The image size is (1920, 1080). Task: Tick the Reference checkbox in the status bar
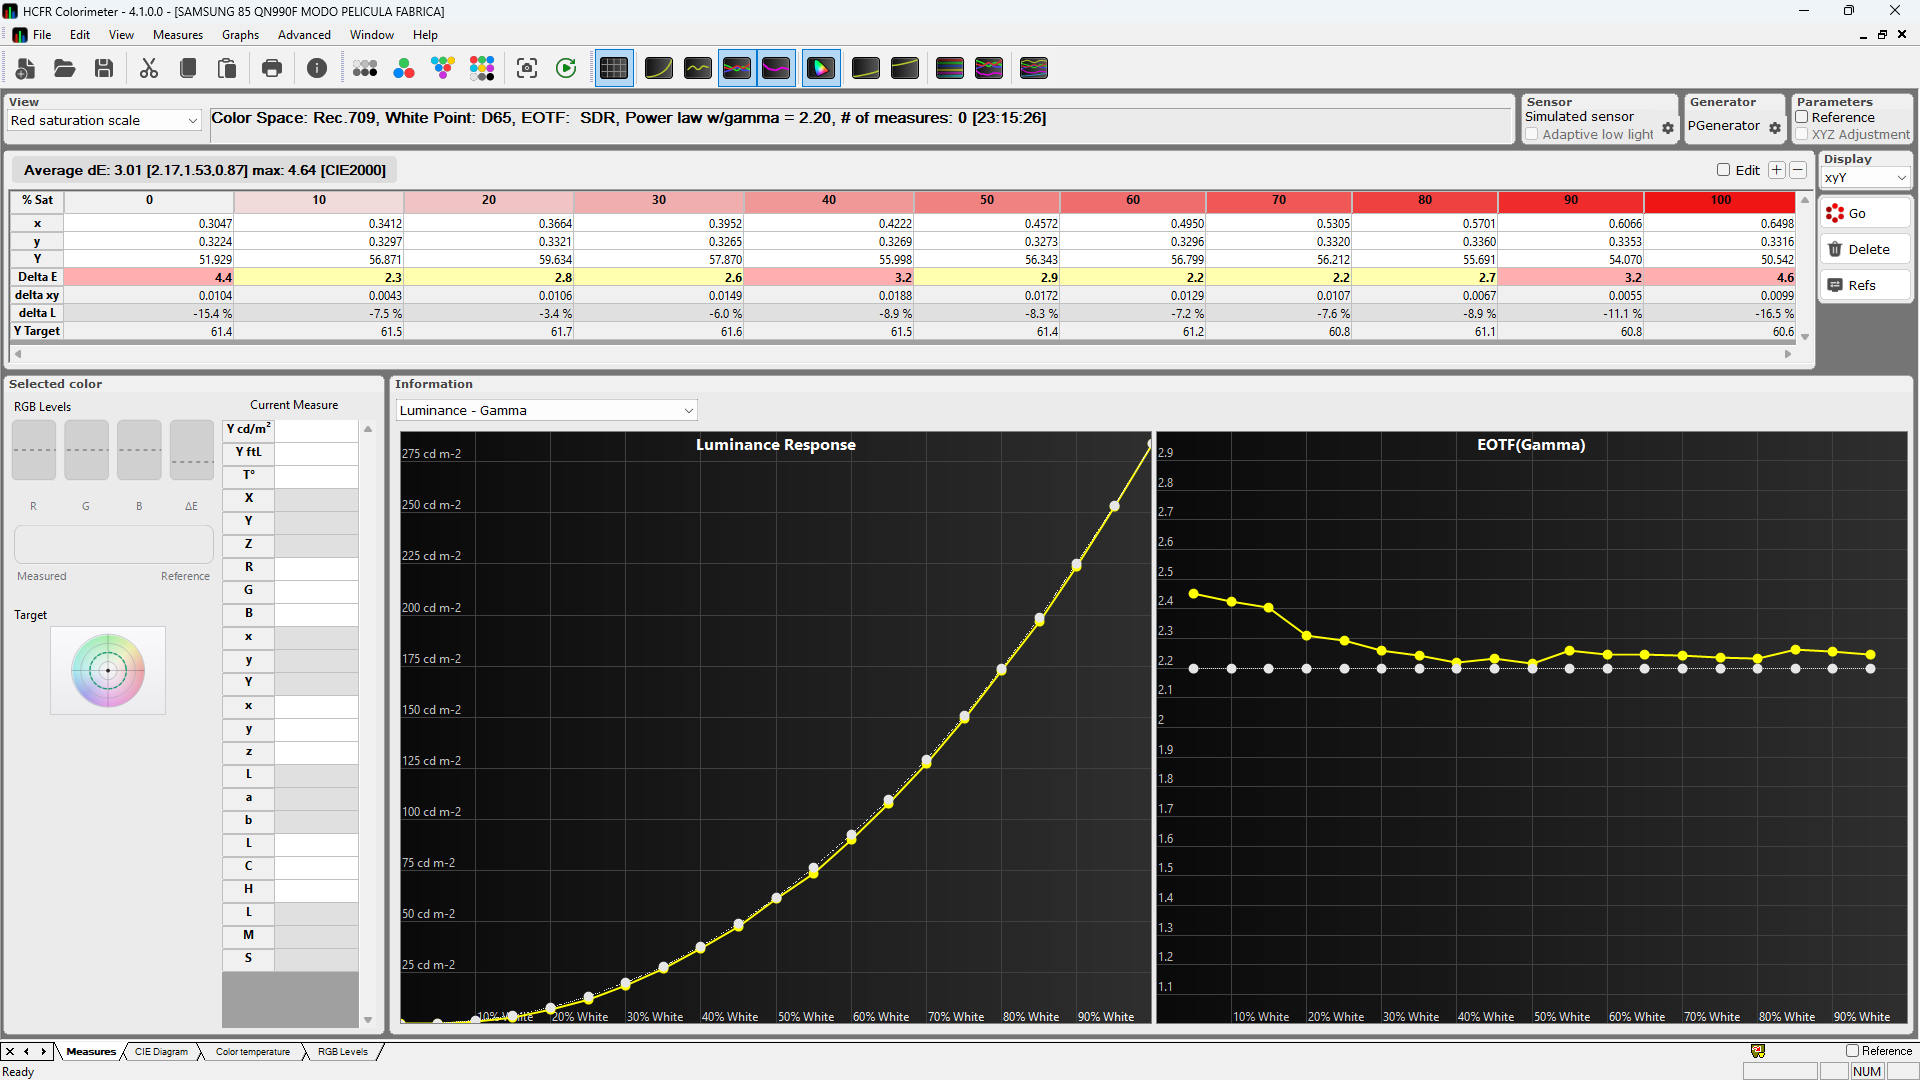[1852, 1051]
